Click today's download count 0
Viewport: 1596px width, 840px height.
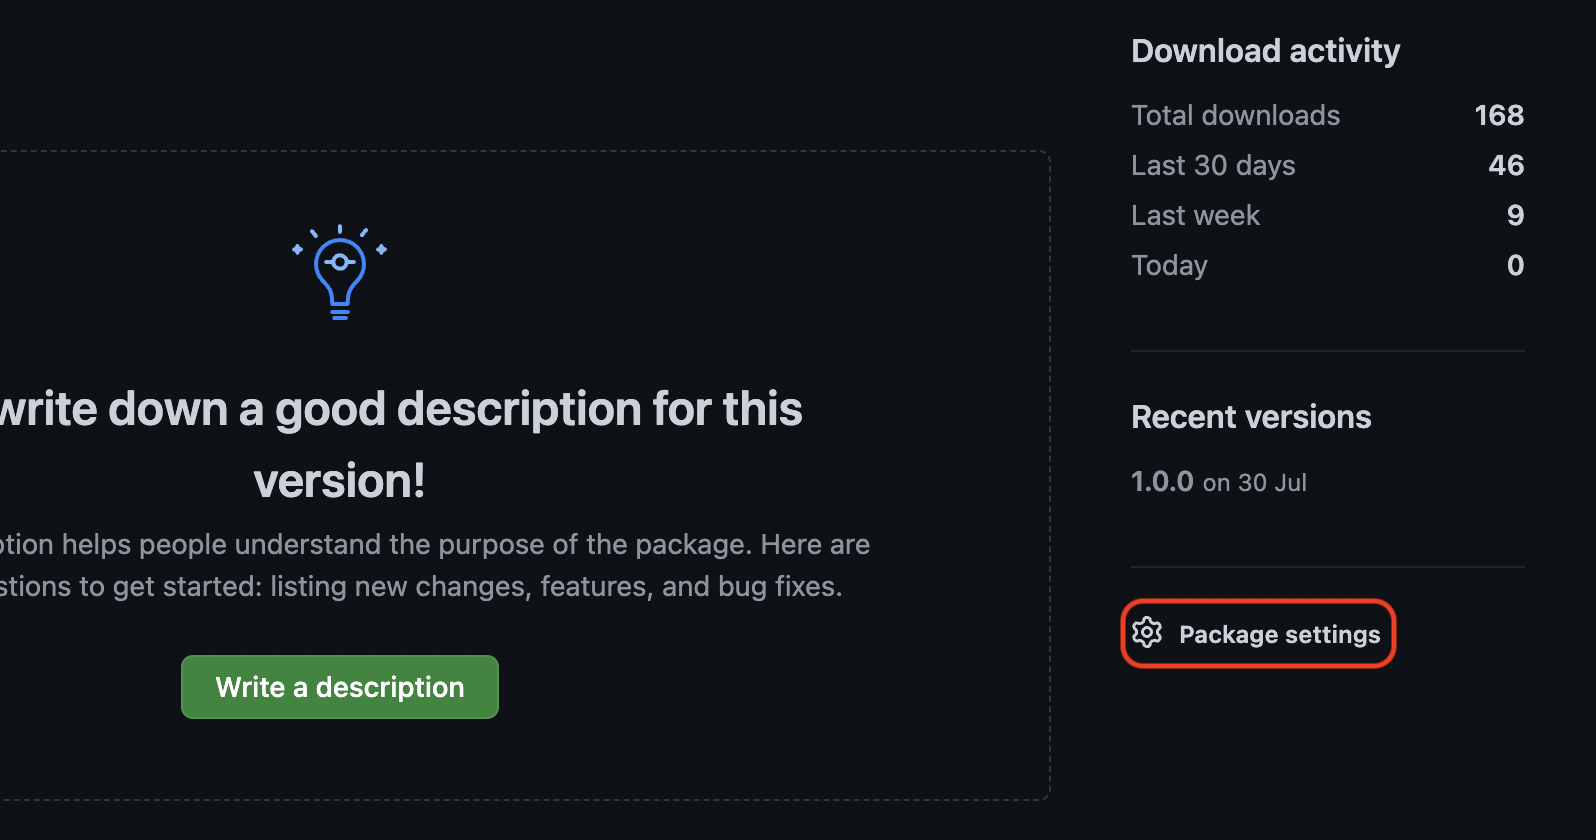click(1515, 265)
